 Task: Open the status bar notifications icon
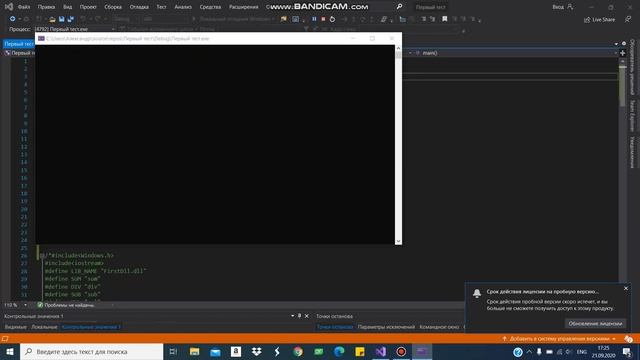628,339
